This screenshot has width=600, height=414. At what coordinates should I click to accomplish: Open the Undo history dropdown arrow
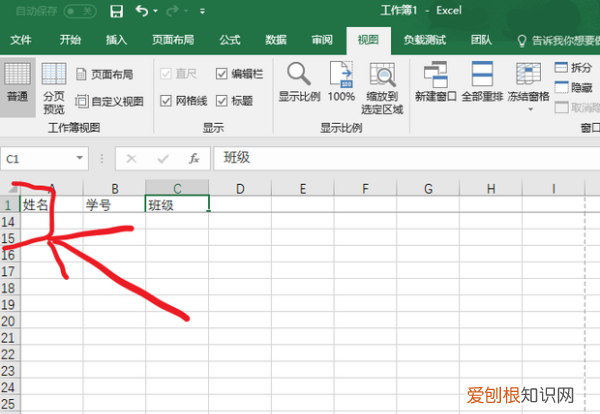(155, 11)
